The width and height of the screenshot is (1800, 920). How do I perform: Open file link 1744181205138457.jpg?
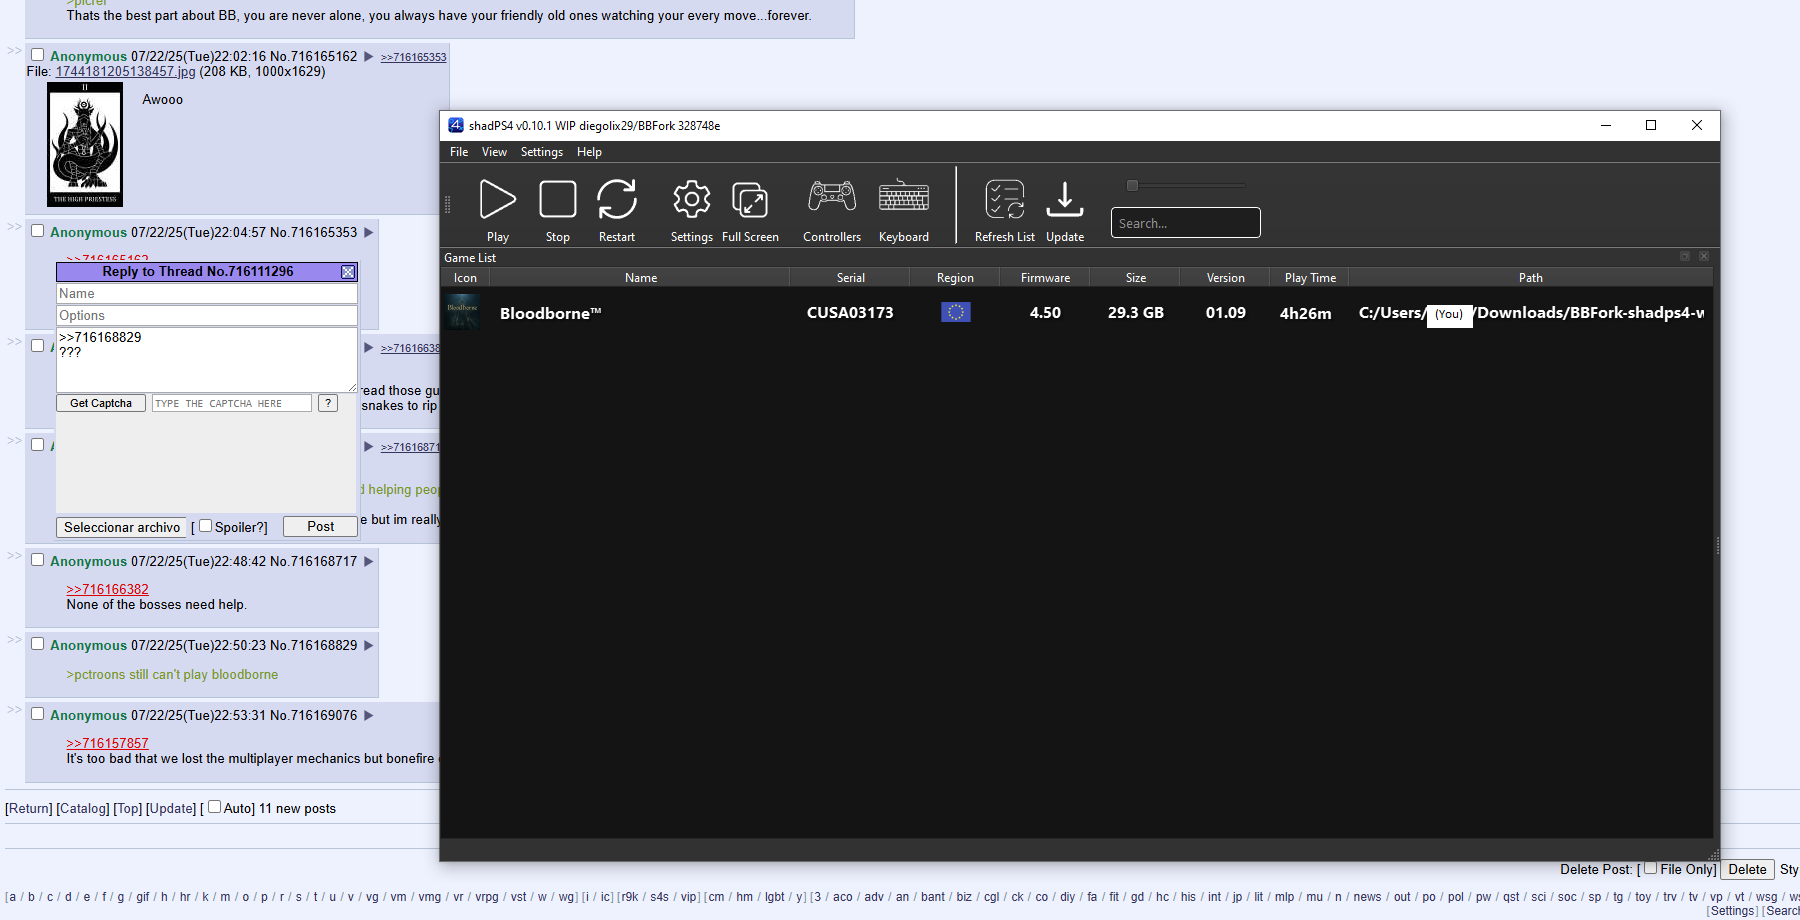[x=125, y=71]
